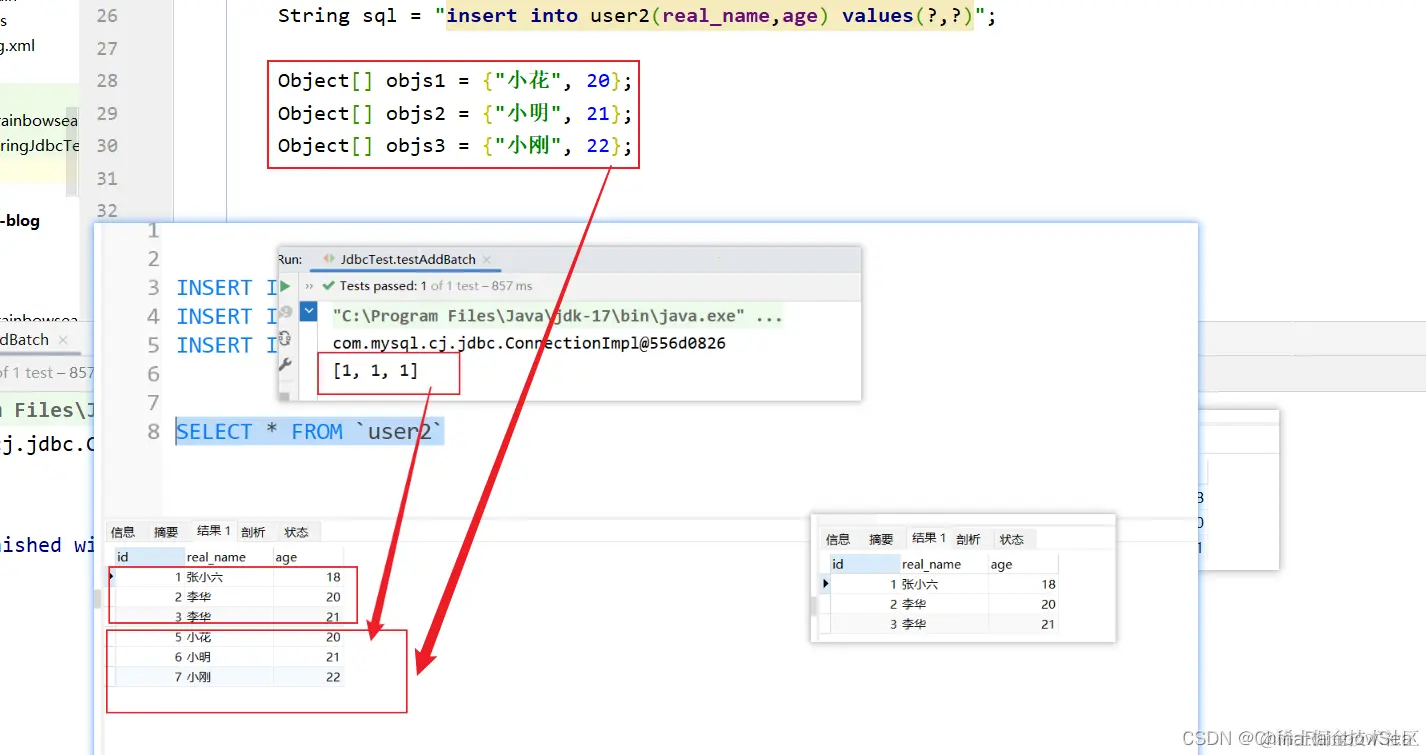Open the 信息 tab in the left result panel
The image size is (1426, 755).
[x=123, y=532]
